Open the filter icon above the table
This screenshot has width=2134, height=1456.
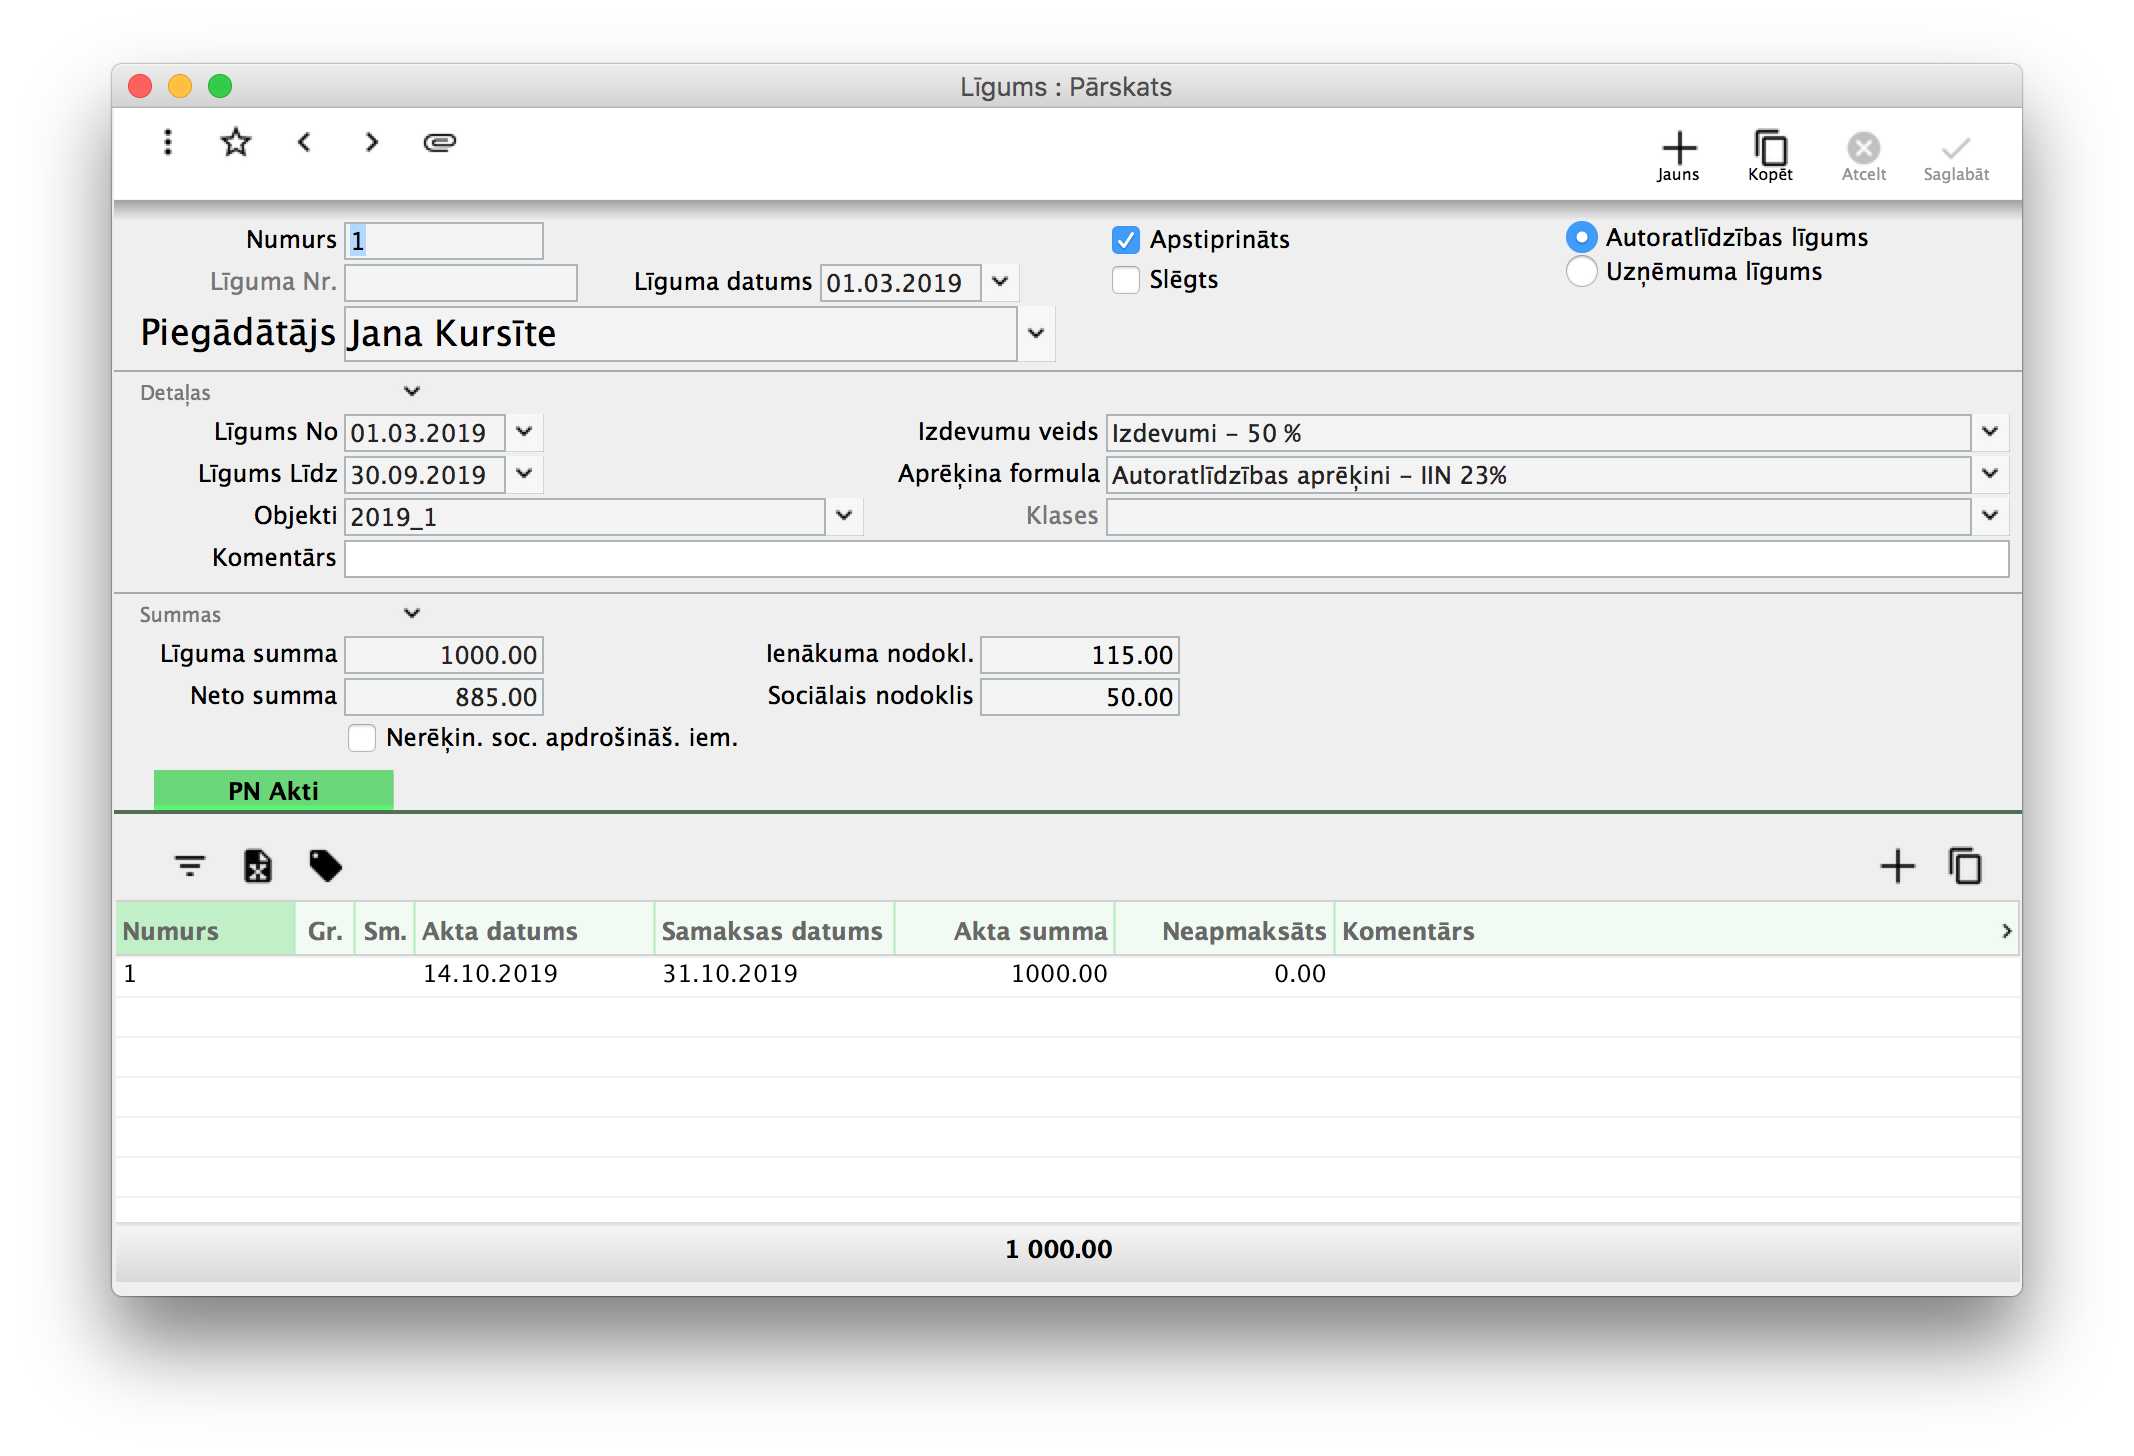[189, 866]
